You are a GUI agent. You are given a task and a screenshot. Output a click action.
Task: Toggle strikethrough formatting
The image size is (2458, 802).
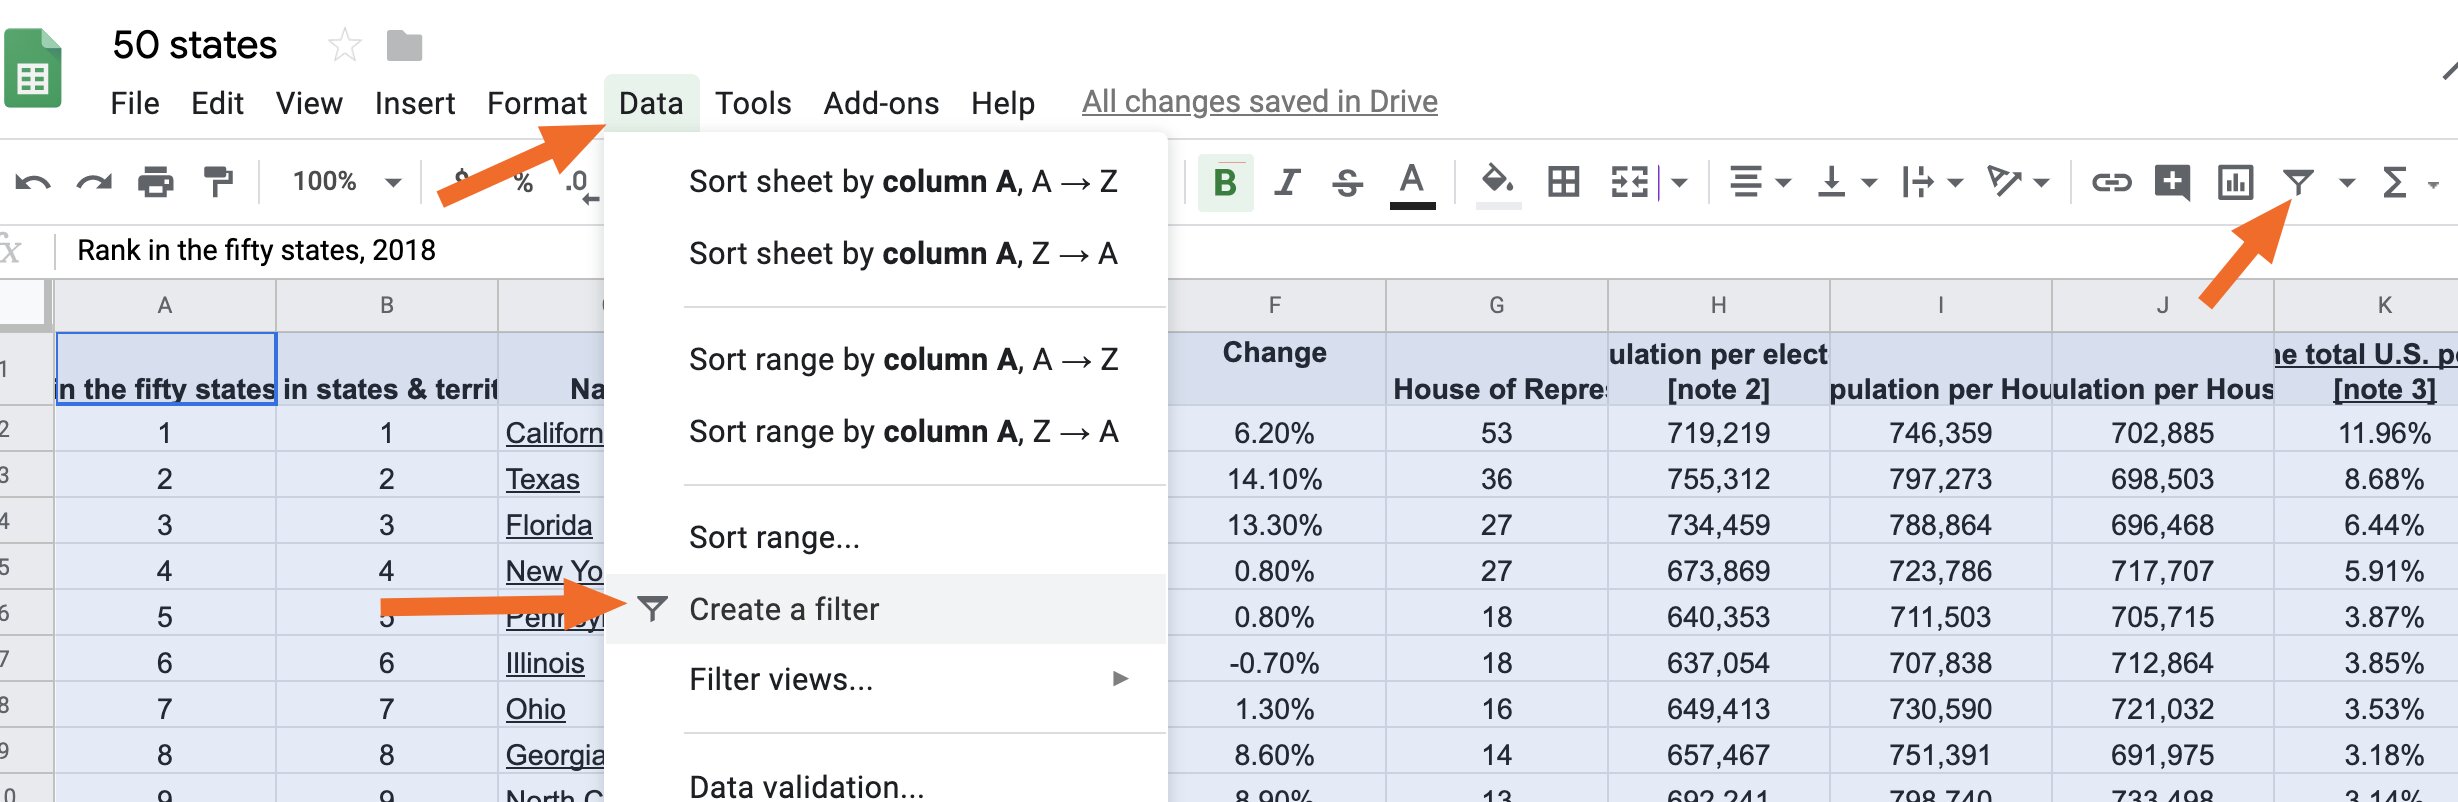click(x=1347, y=182)
